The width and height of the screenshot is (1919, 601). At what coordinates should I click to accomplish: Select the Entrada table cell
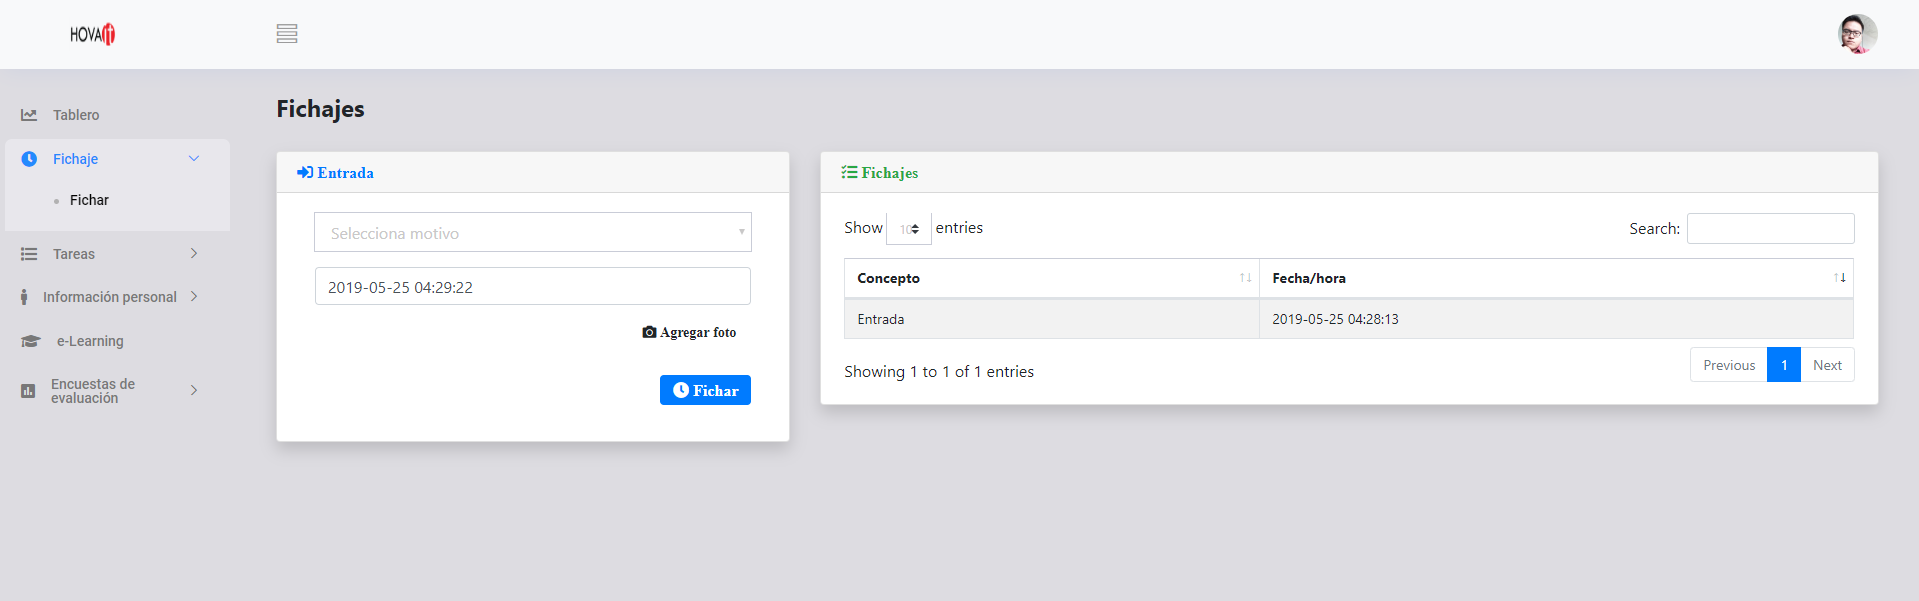click(x=1052, y=319)
